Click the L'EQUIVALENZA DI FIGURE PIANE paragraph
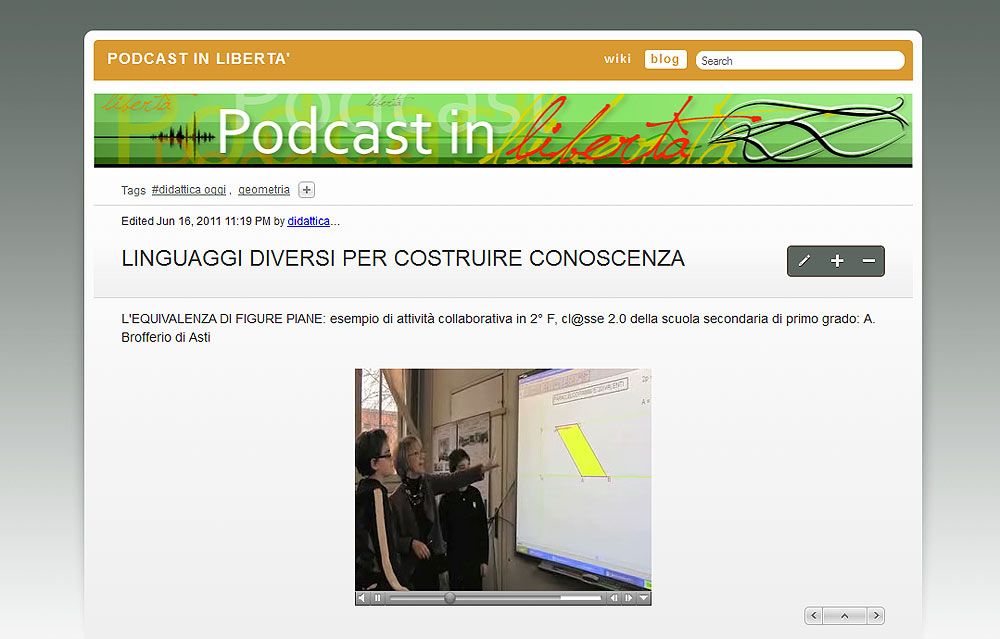1000x639 pixels. (498, 328)
